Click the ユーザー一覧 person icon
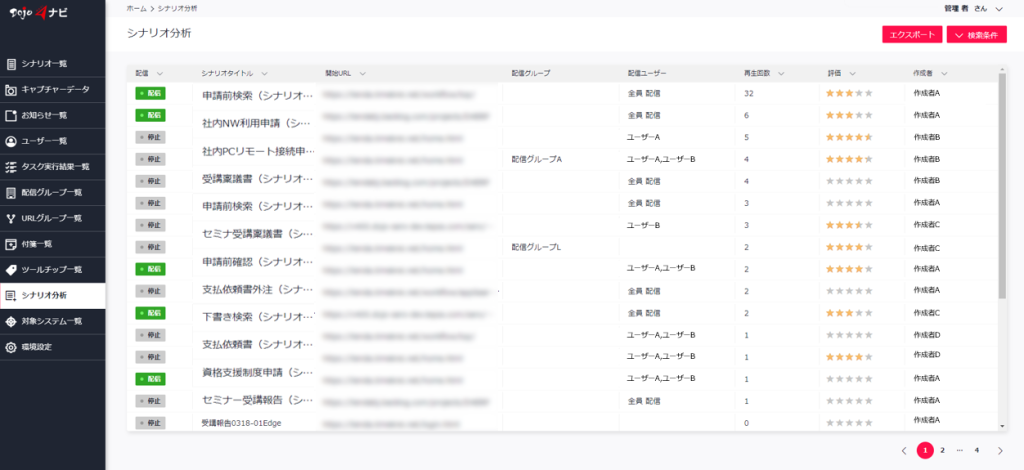Image resolution: width=1024 pixels, height=470 pixels. point(11,141)
